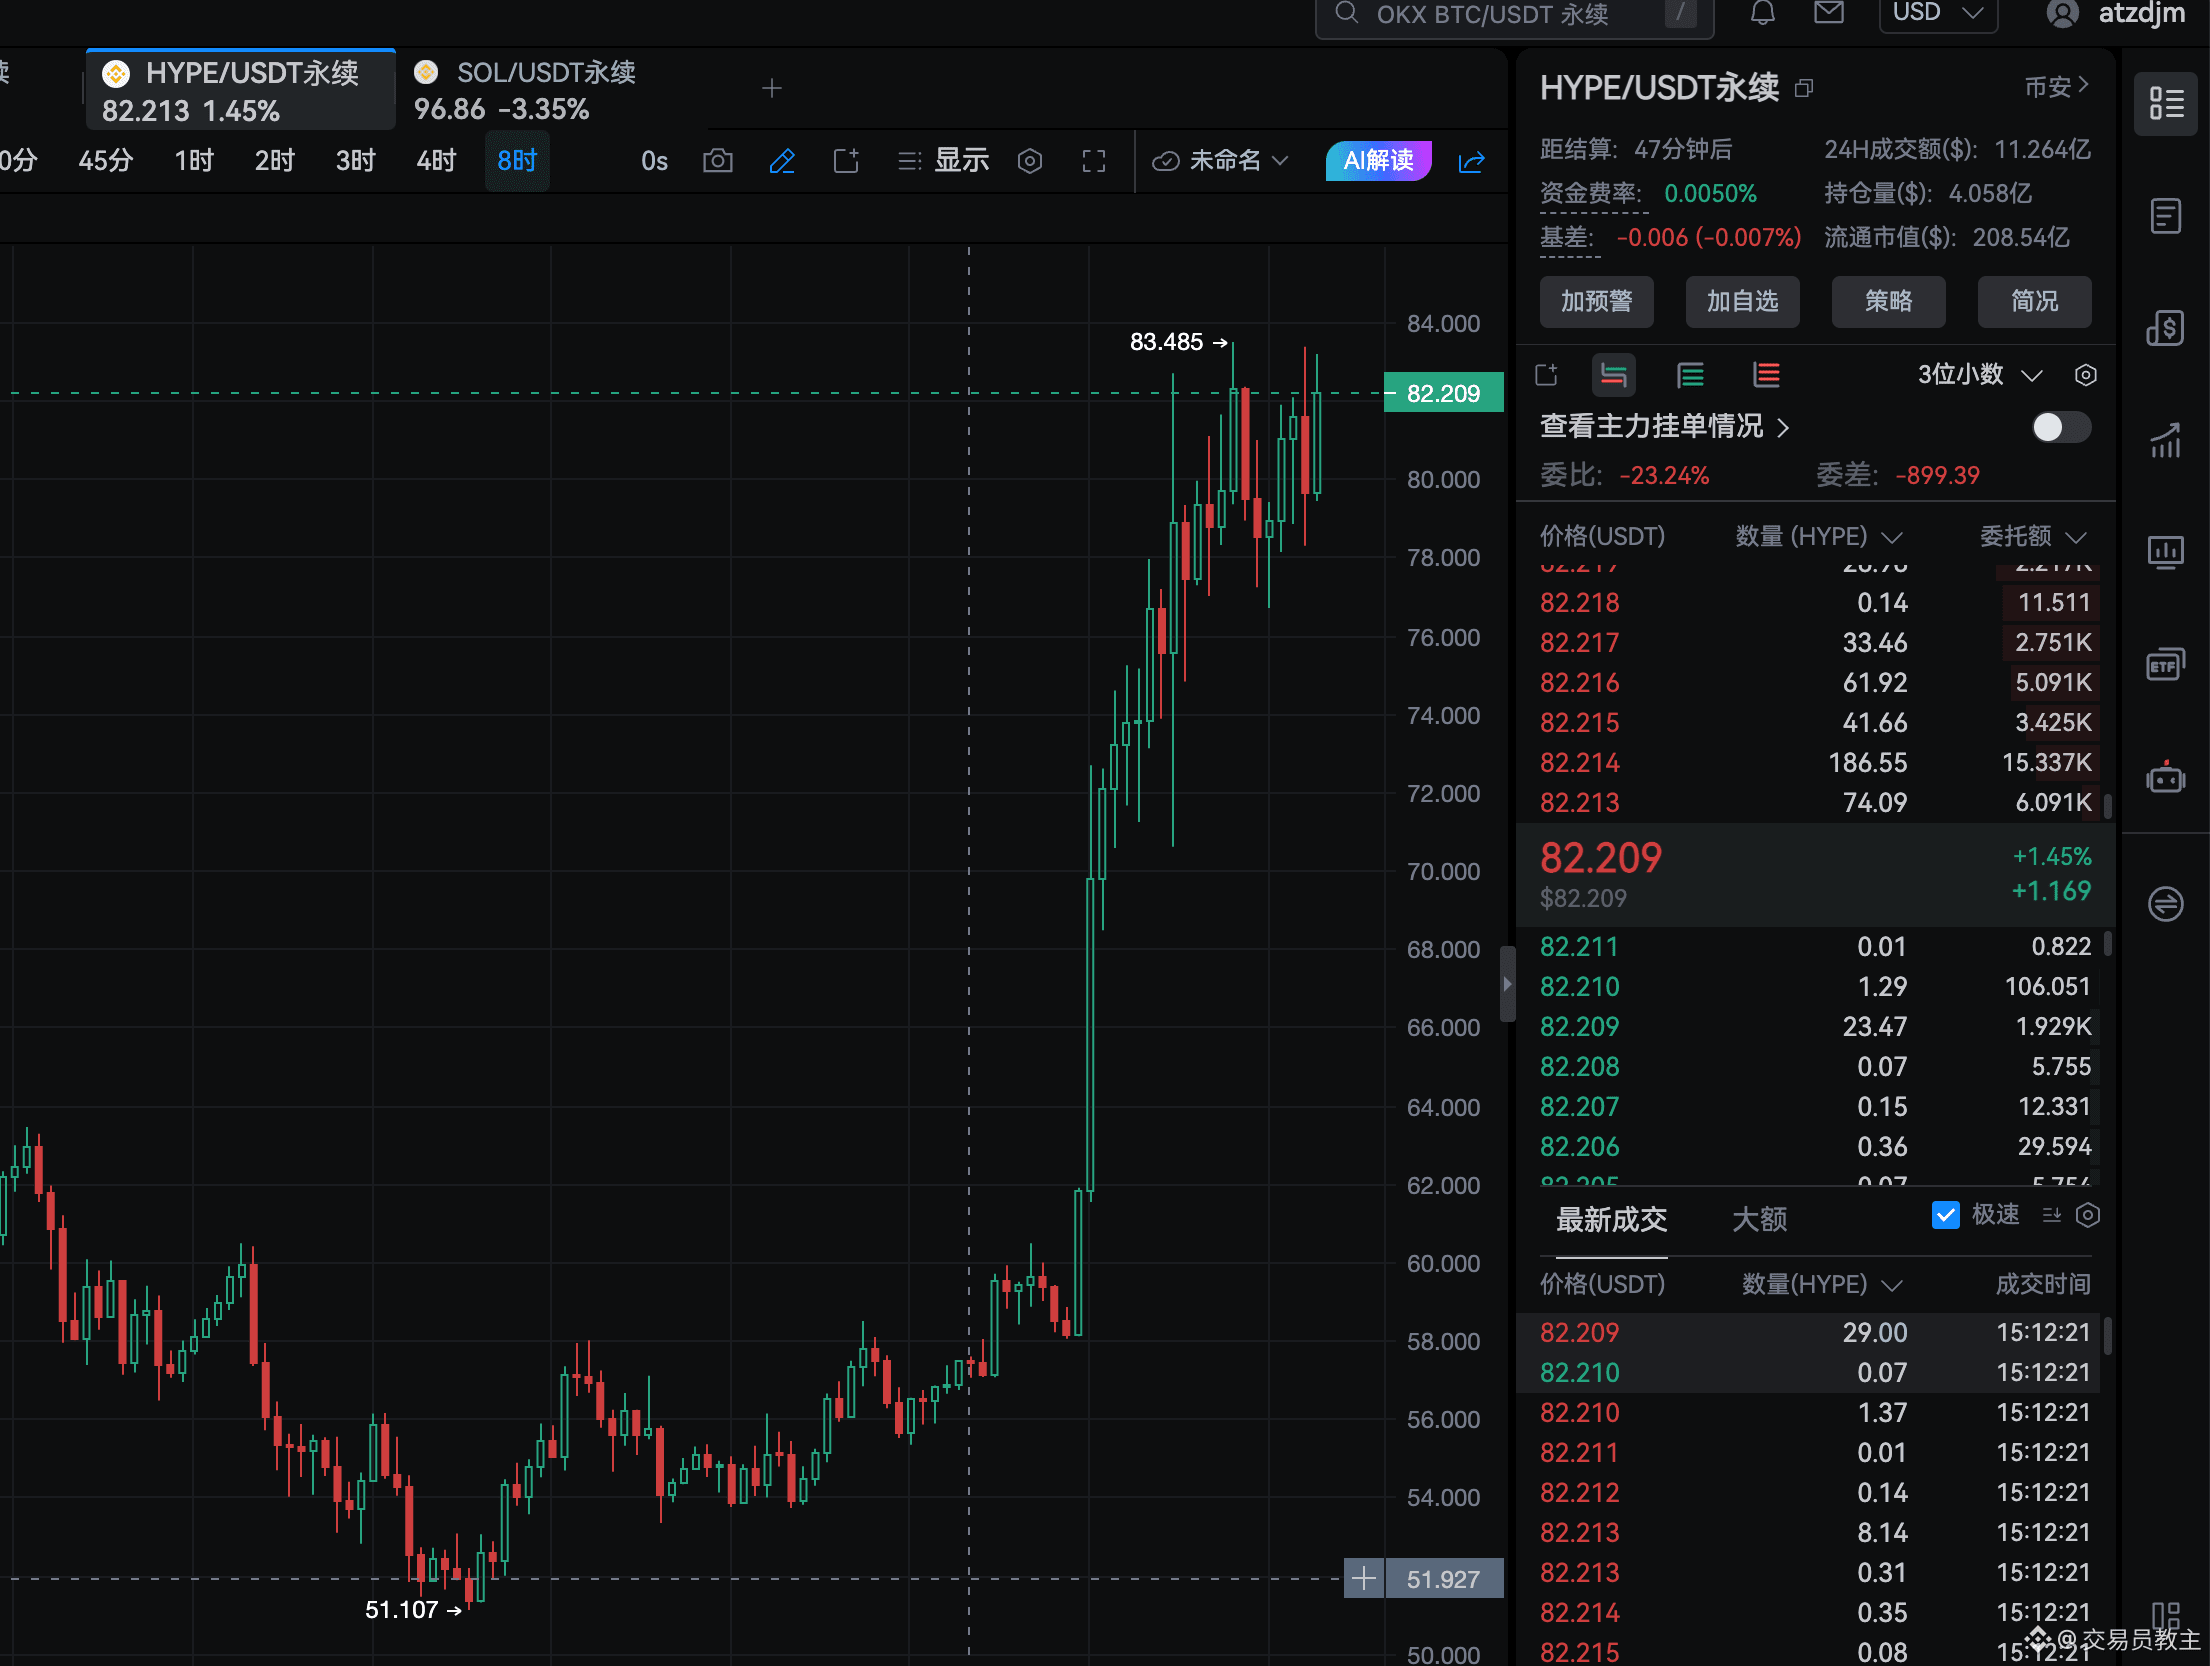2210x1666 pixels.
Task: Open the trading bot sidebar icon
Action: click(x=2166, y=778)
